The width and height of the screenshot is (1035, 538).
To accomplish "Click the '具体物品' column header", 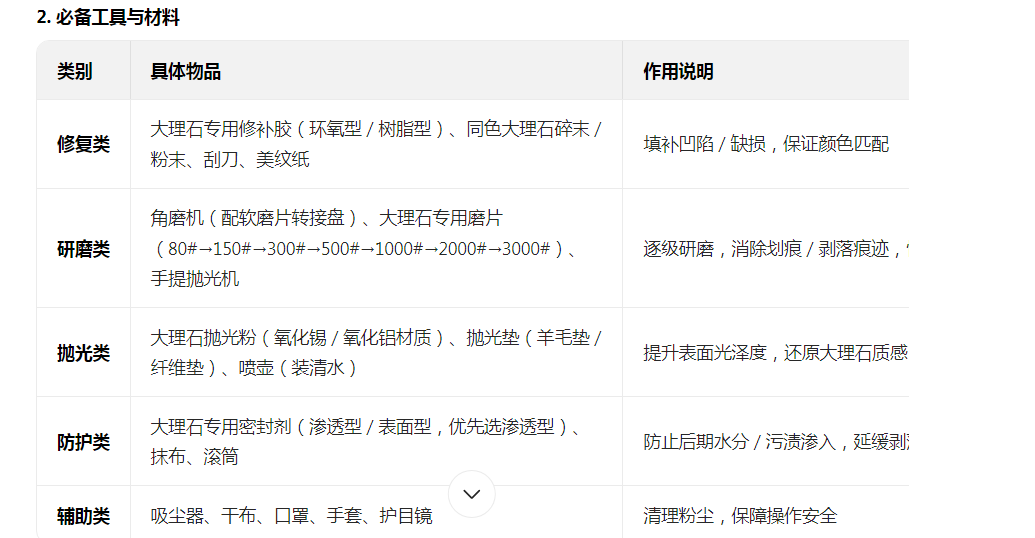I will 186,71.
